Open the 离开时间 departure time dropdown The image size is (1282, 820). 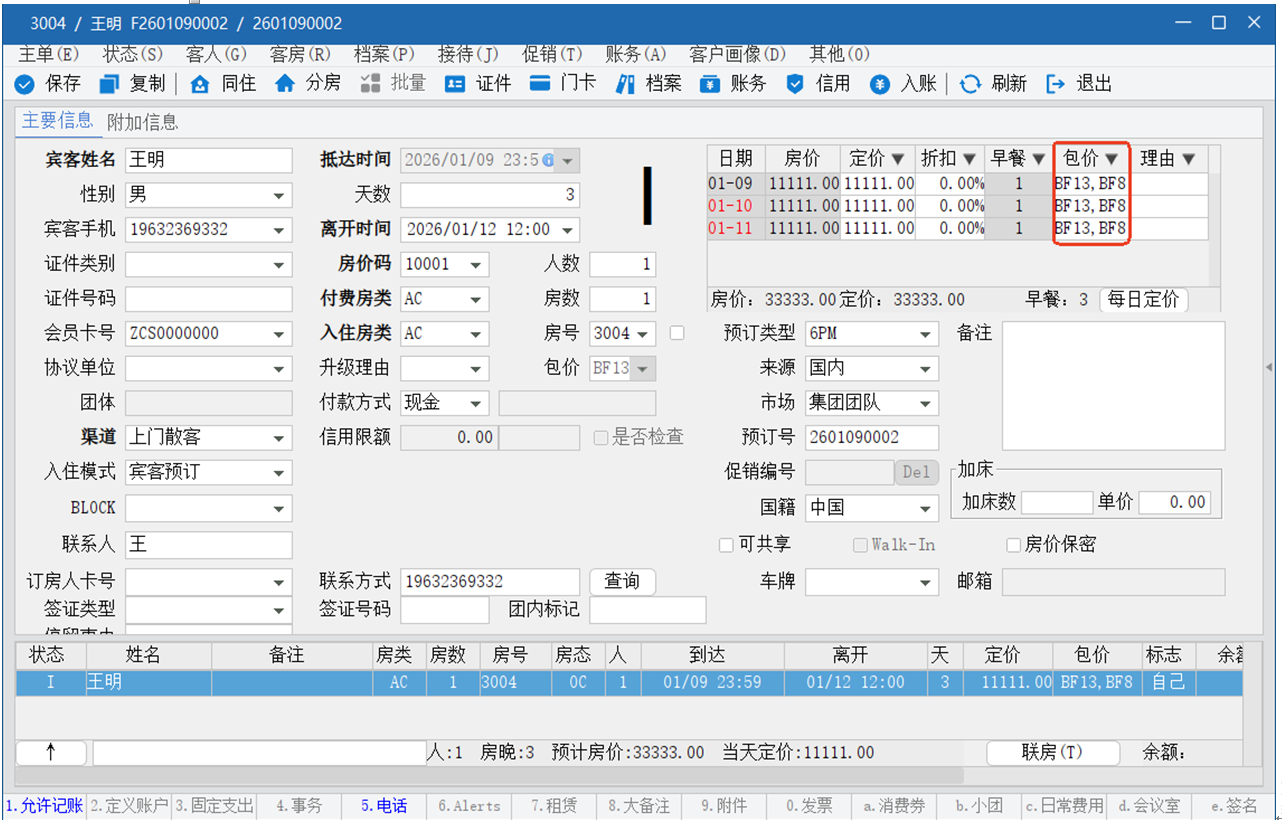pyautogui.click(x=568, y=229)
